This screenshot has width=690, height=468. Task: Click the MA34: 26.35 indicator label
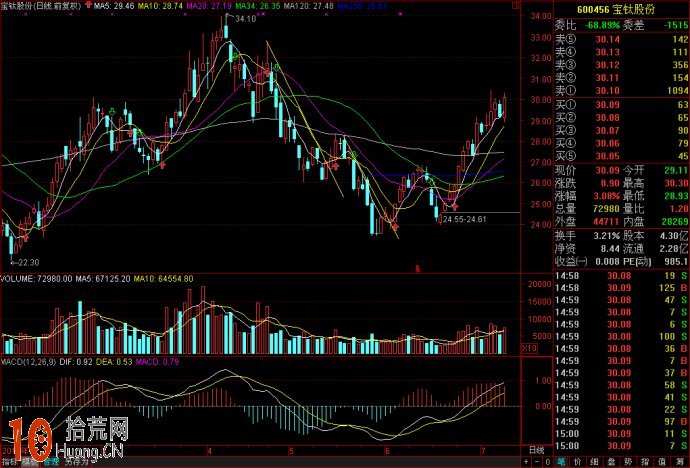pos(257,6)
